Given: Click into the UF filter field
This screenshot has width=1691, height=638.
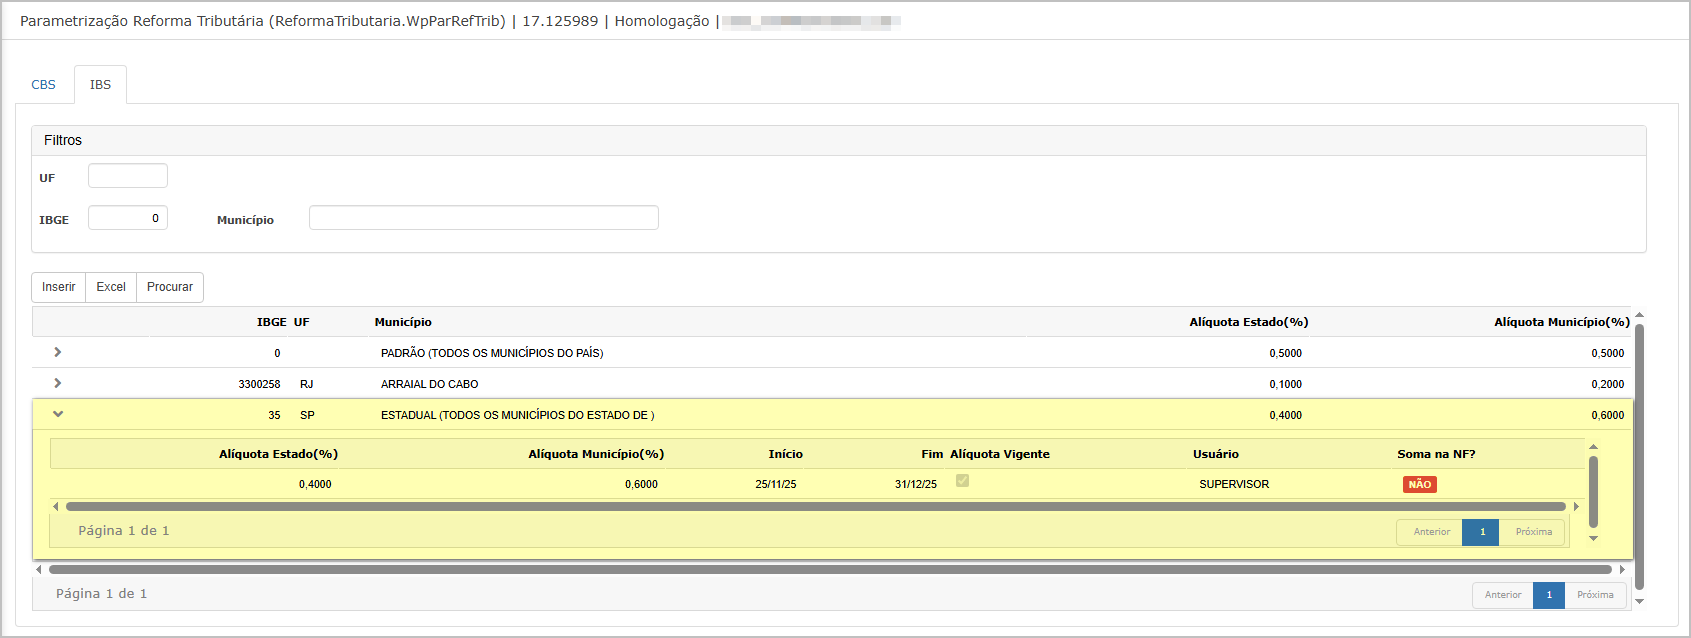Looking at the screenshot, I should coord(128,176).
